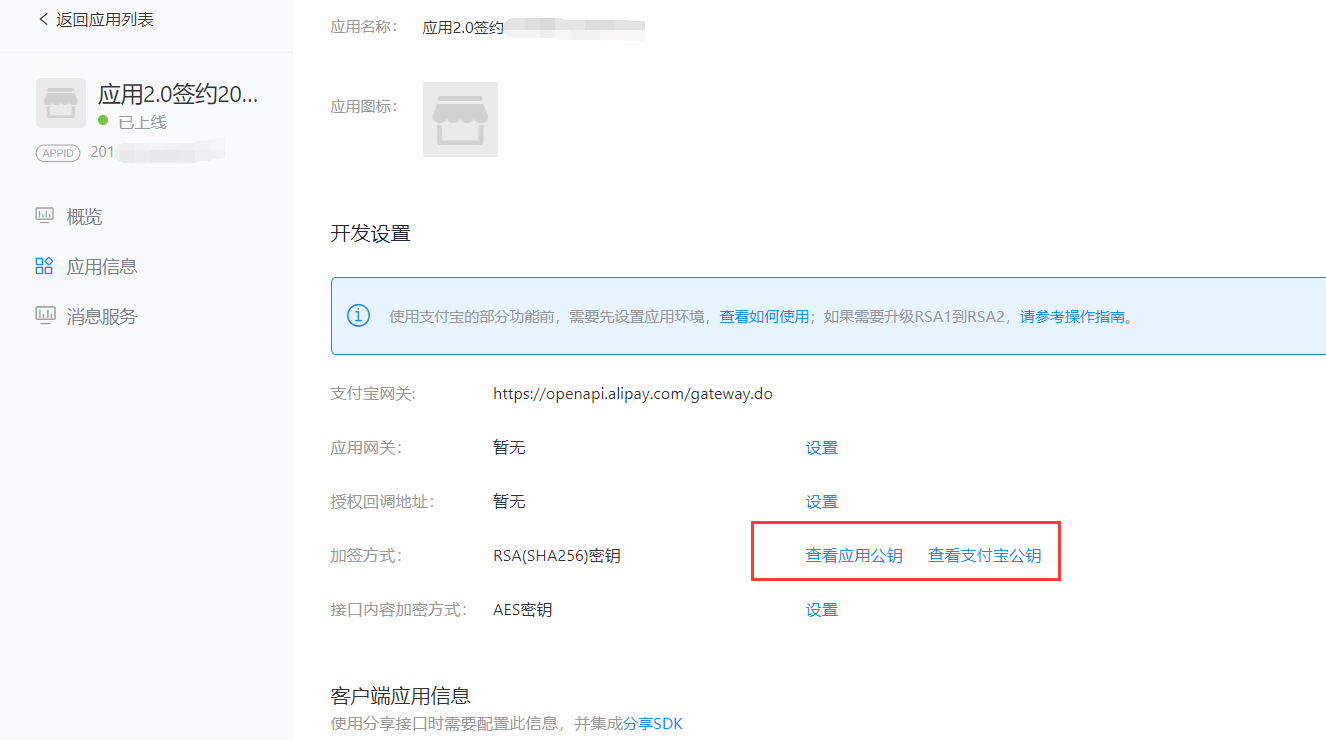Click the 概览 chart icon
The height and width of the screenshot is (740, 1326).
44,215
